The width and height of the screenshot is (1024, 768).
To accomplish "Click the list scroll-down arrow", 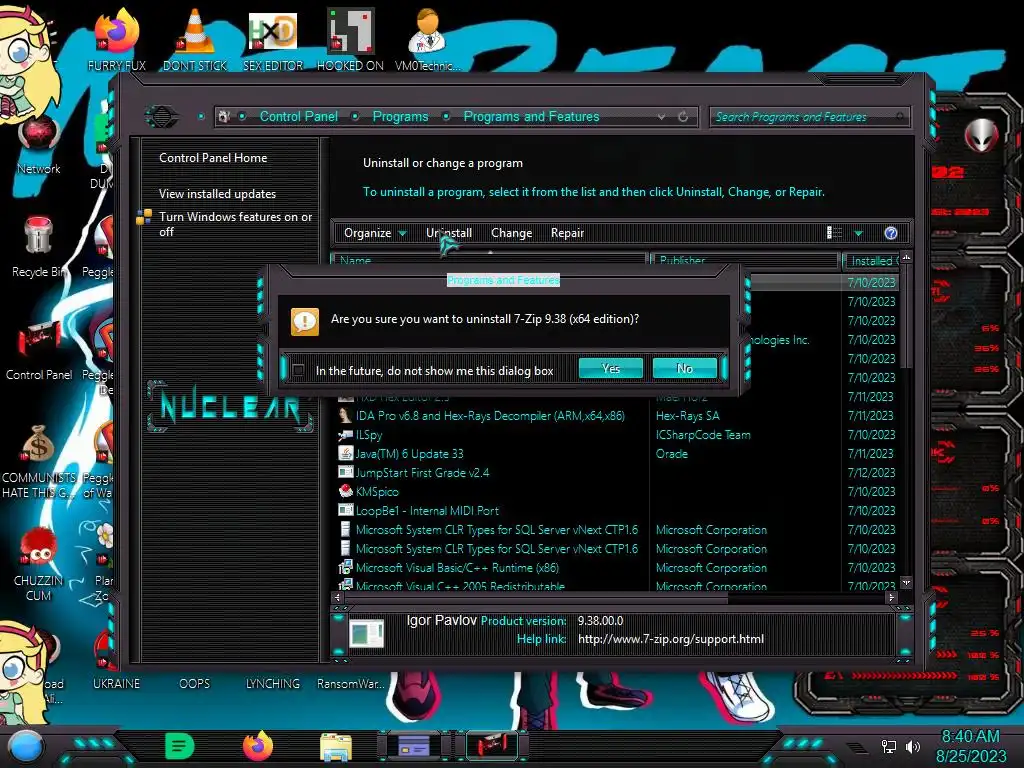I will [x=906, y=582].
